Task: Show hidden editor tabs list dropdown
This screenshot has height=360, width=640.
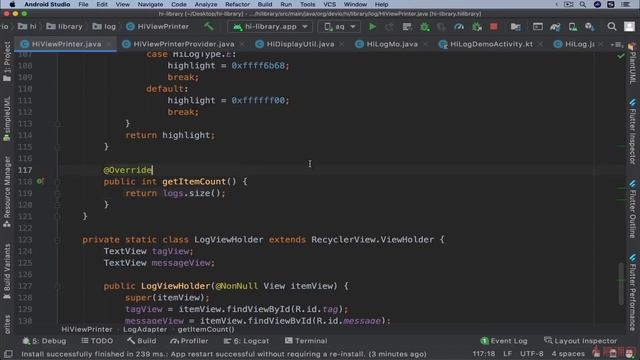Action: tap(617, 44)
